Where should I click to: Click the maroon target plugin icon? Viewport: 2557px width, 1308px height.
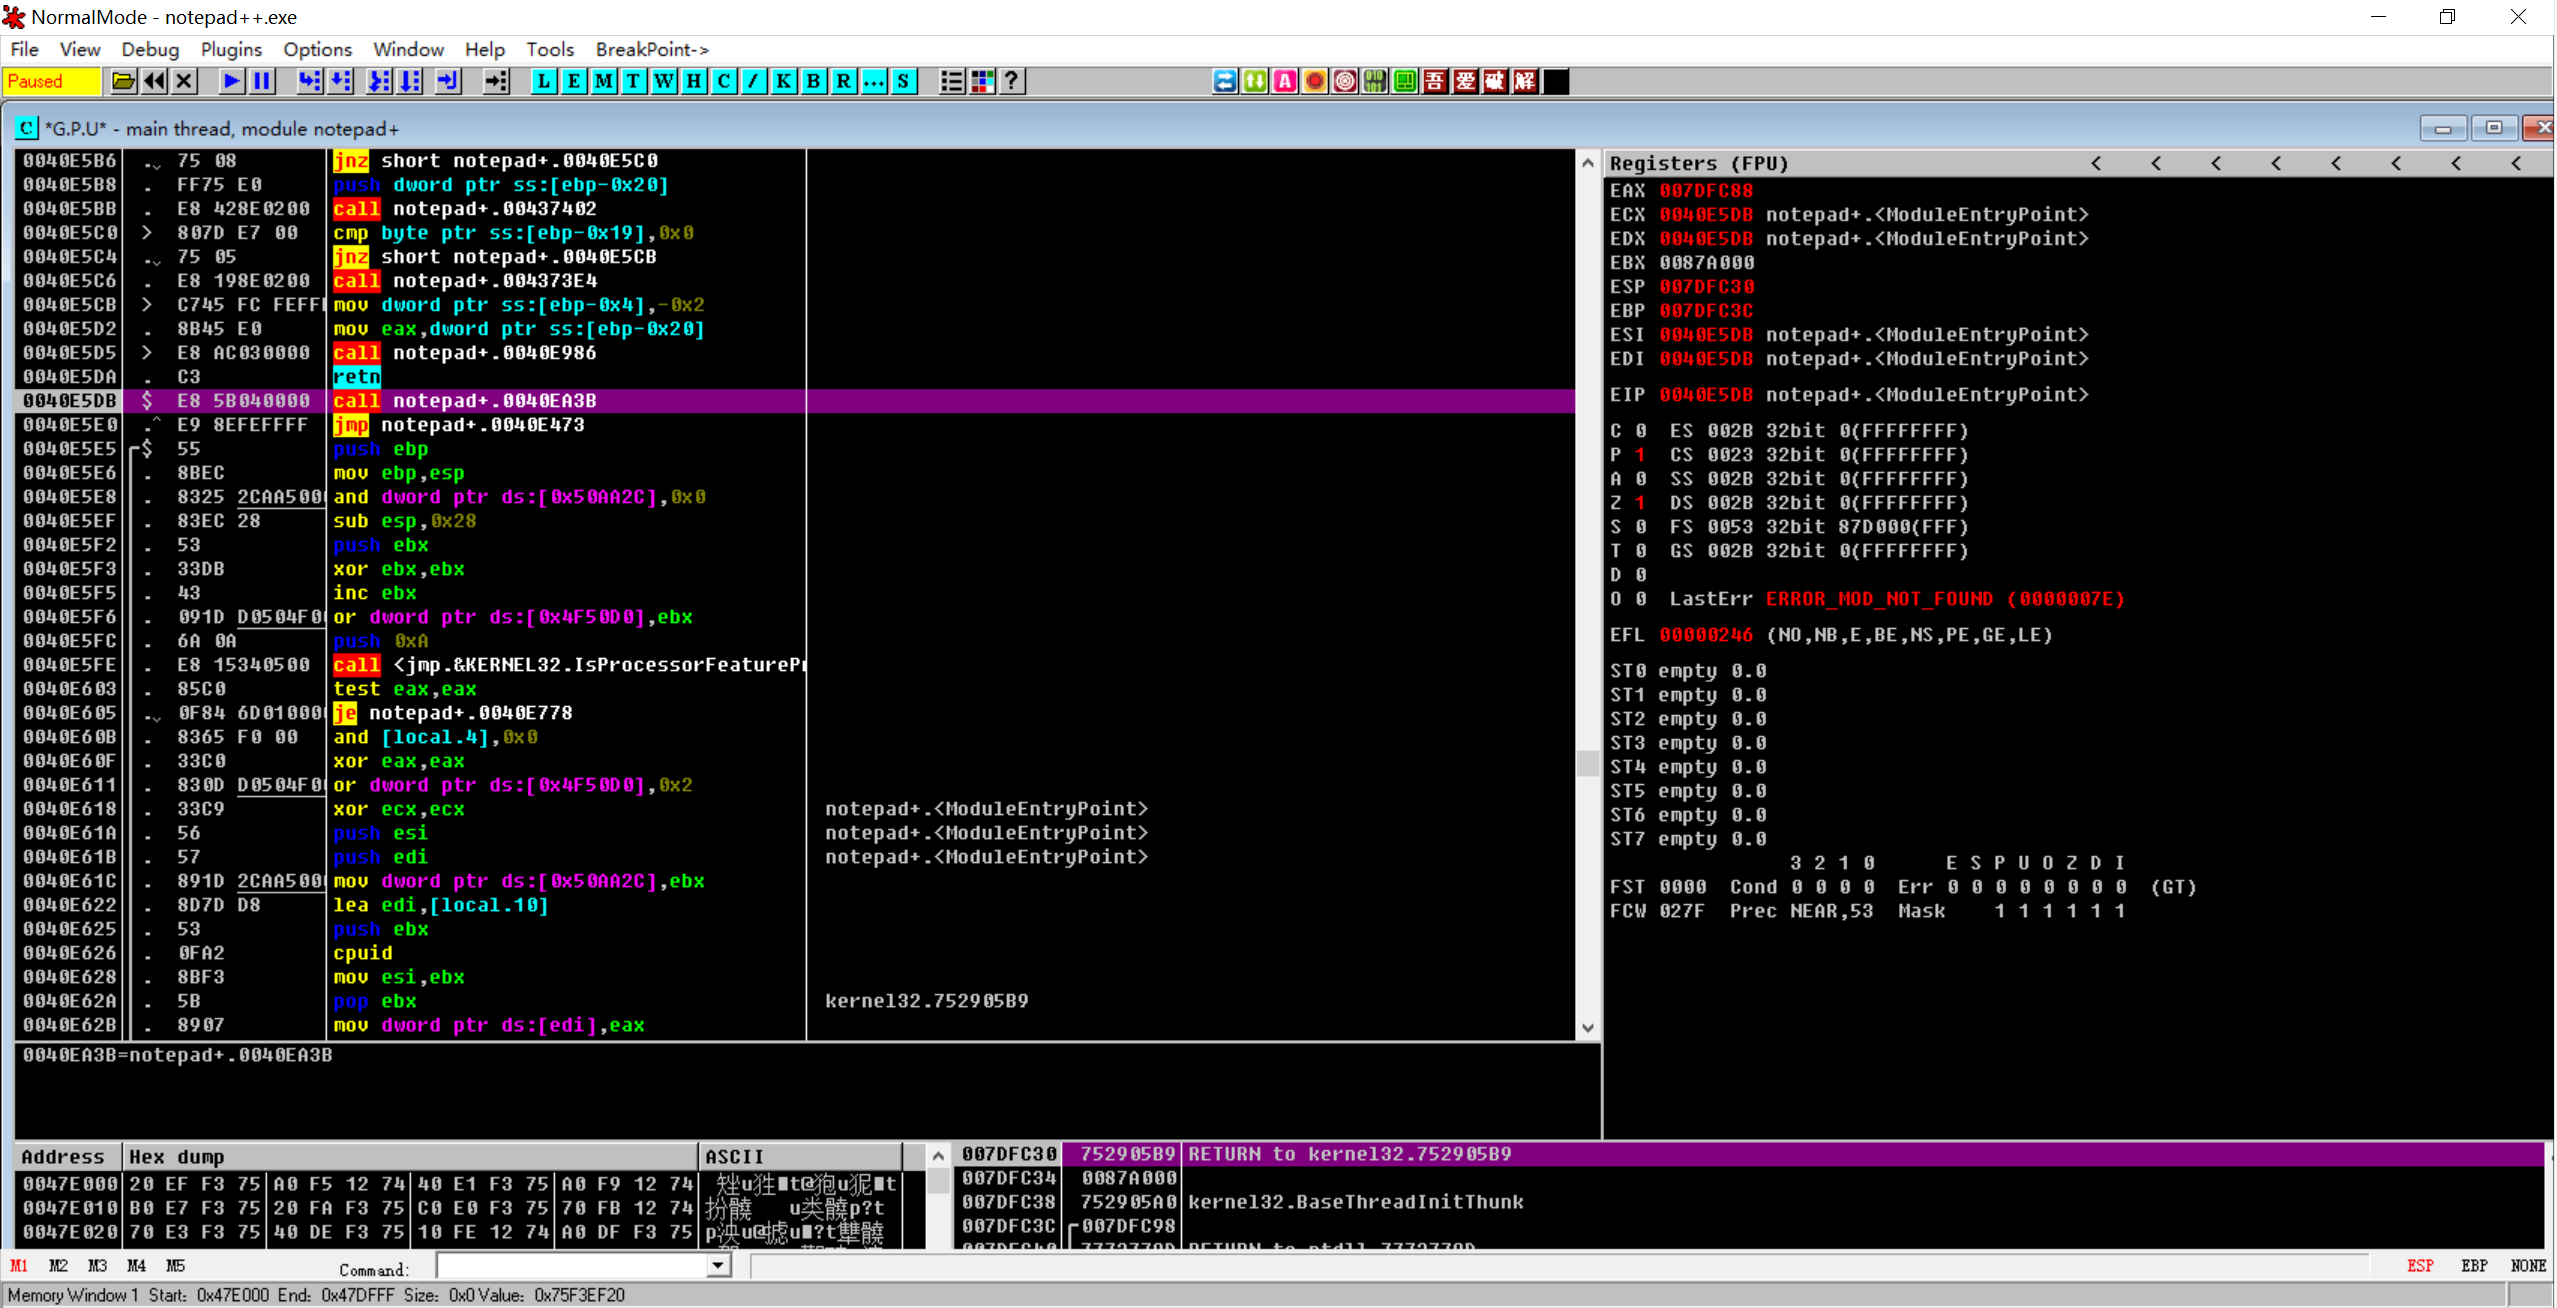coord(1345,81)
